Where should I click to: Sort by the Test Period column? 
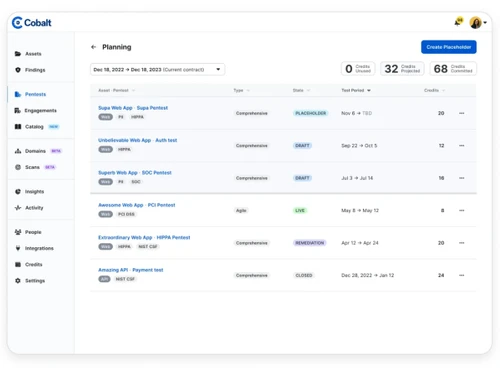[356, 90]
